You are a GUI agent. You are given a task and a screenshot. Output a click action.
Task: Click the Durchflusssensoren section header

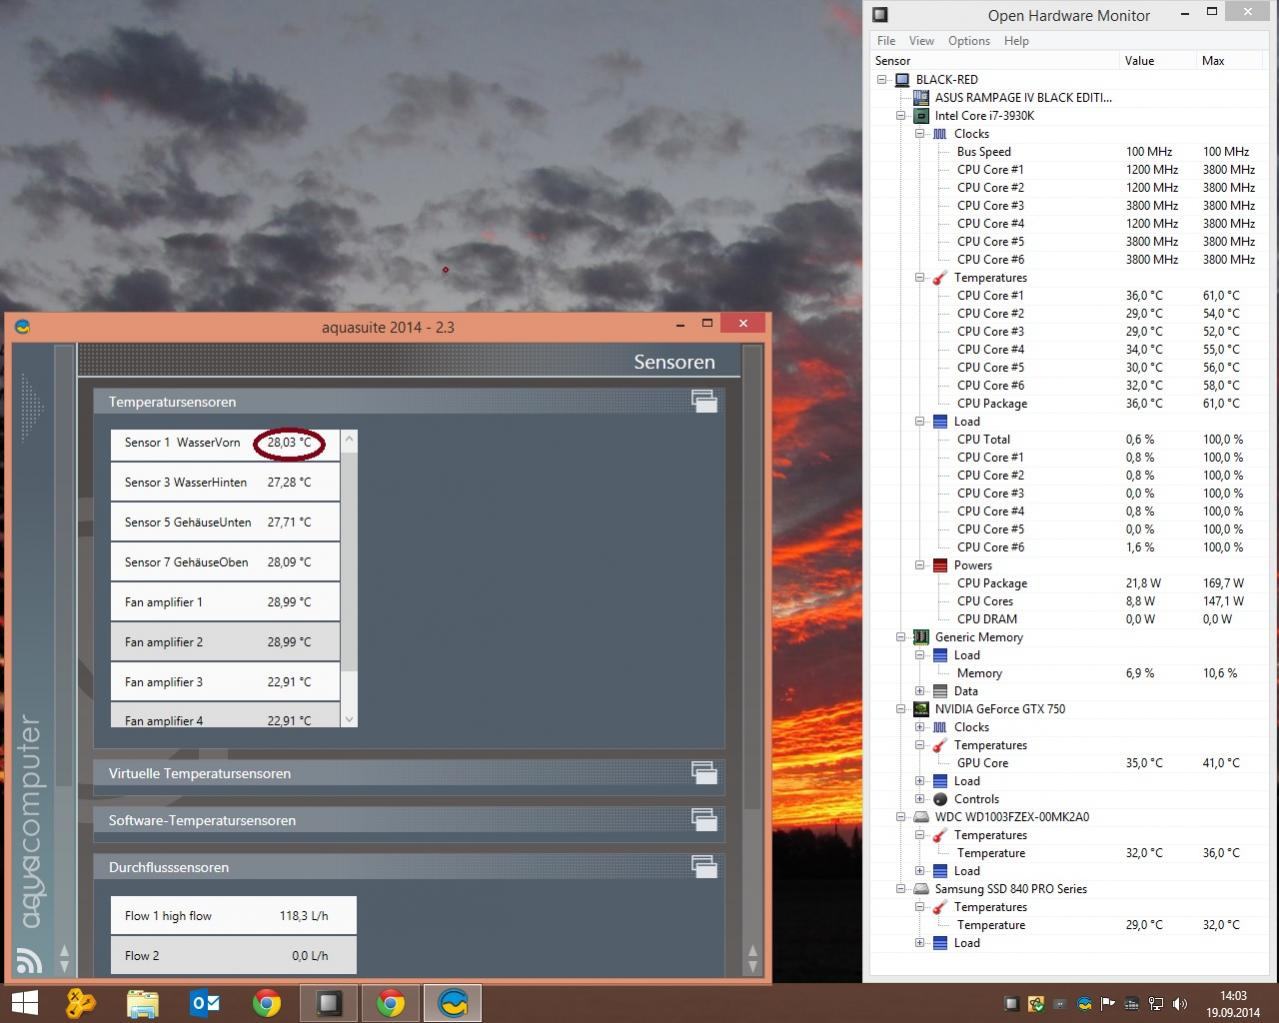(409, 867)
